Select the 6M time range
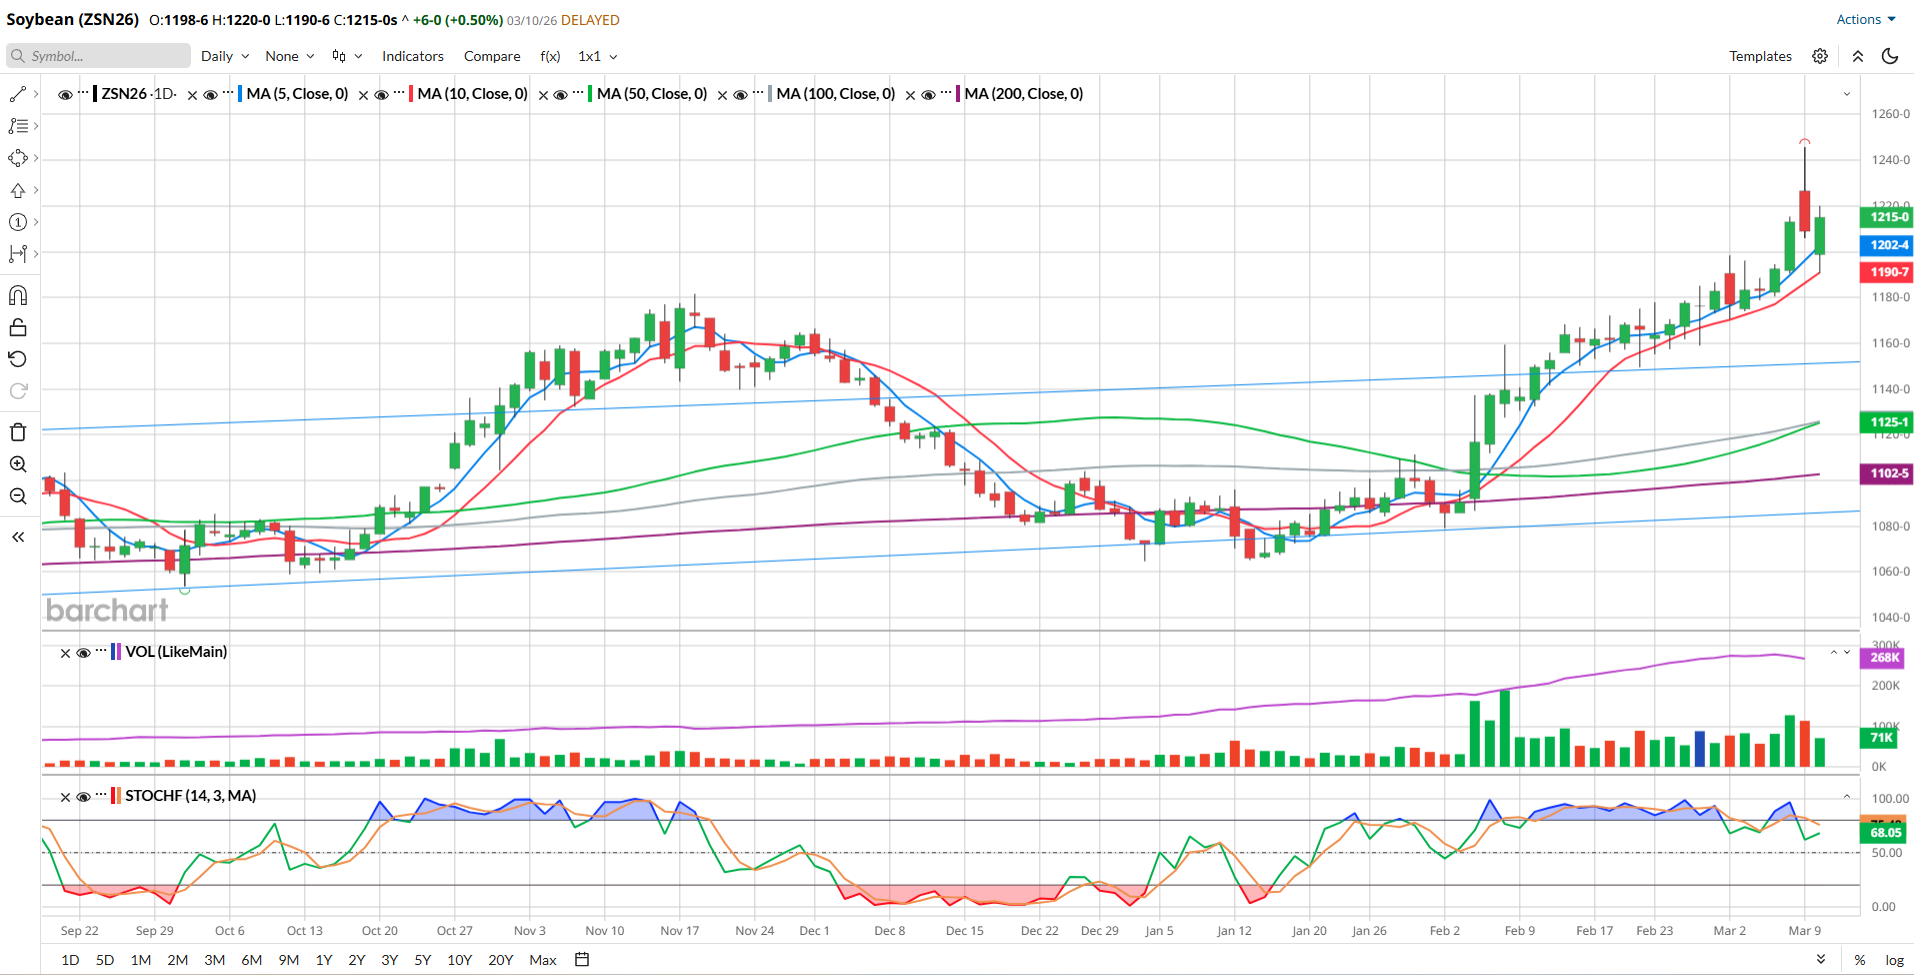 coord(251,960)
